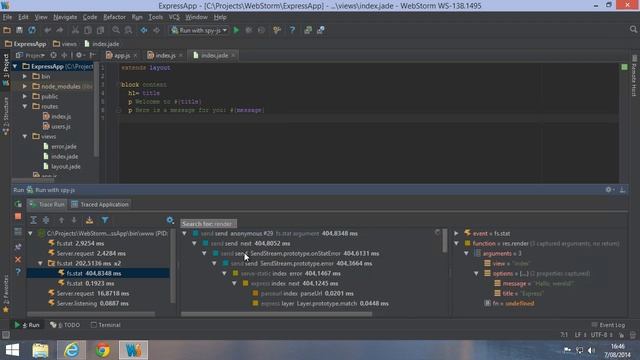The width and height of the screenshot is (640, 360).
Task: Collapse the ExpressApp root folder
Action: tap(15, 66)
